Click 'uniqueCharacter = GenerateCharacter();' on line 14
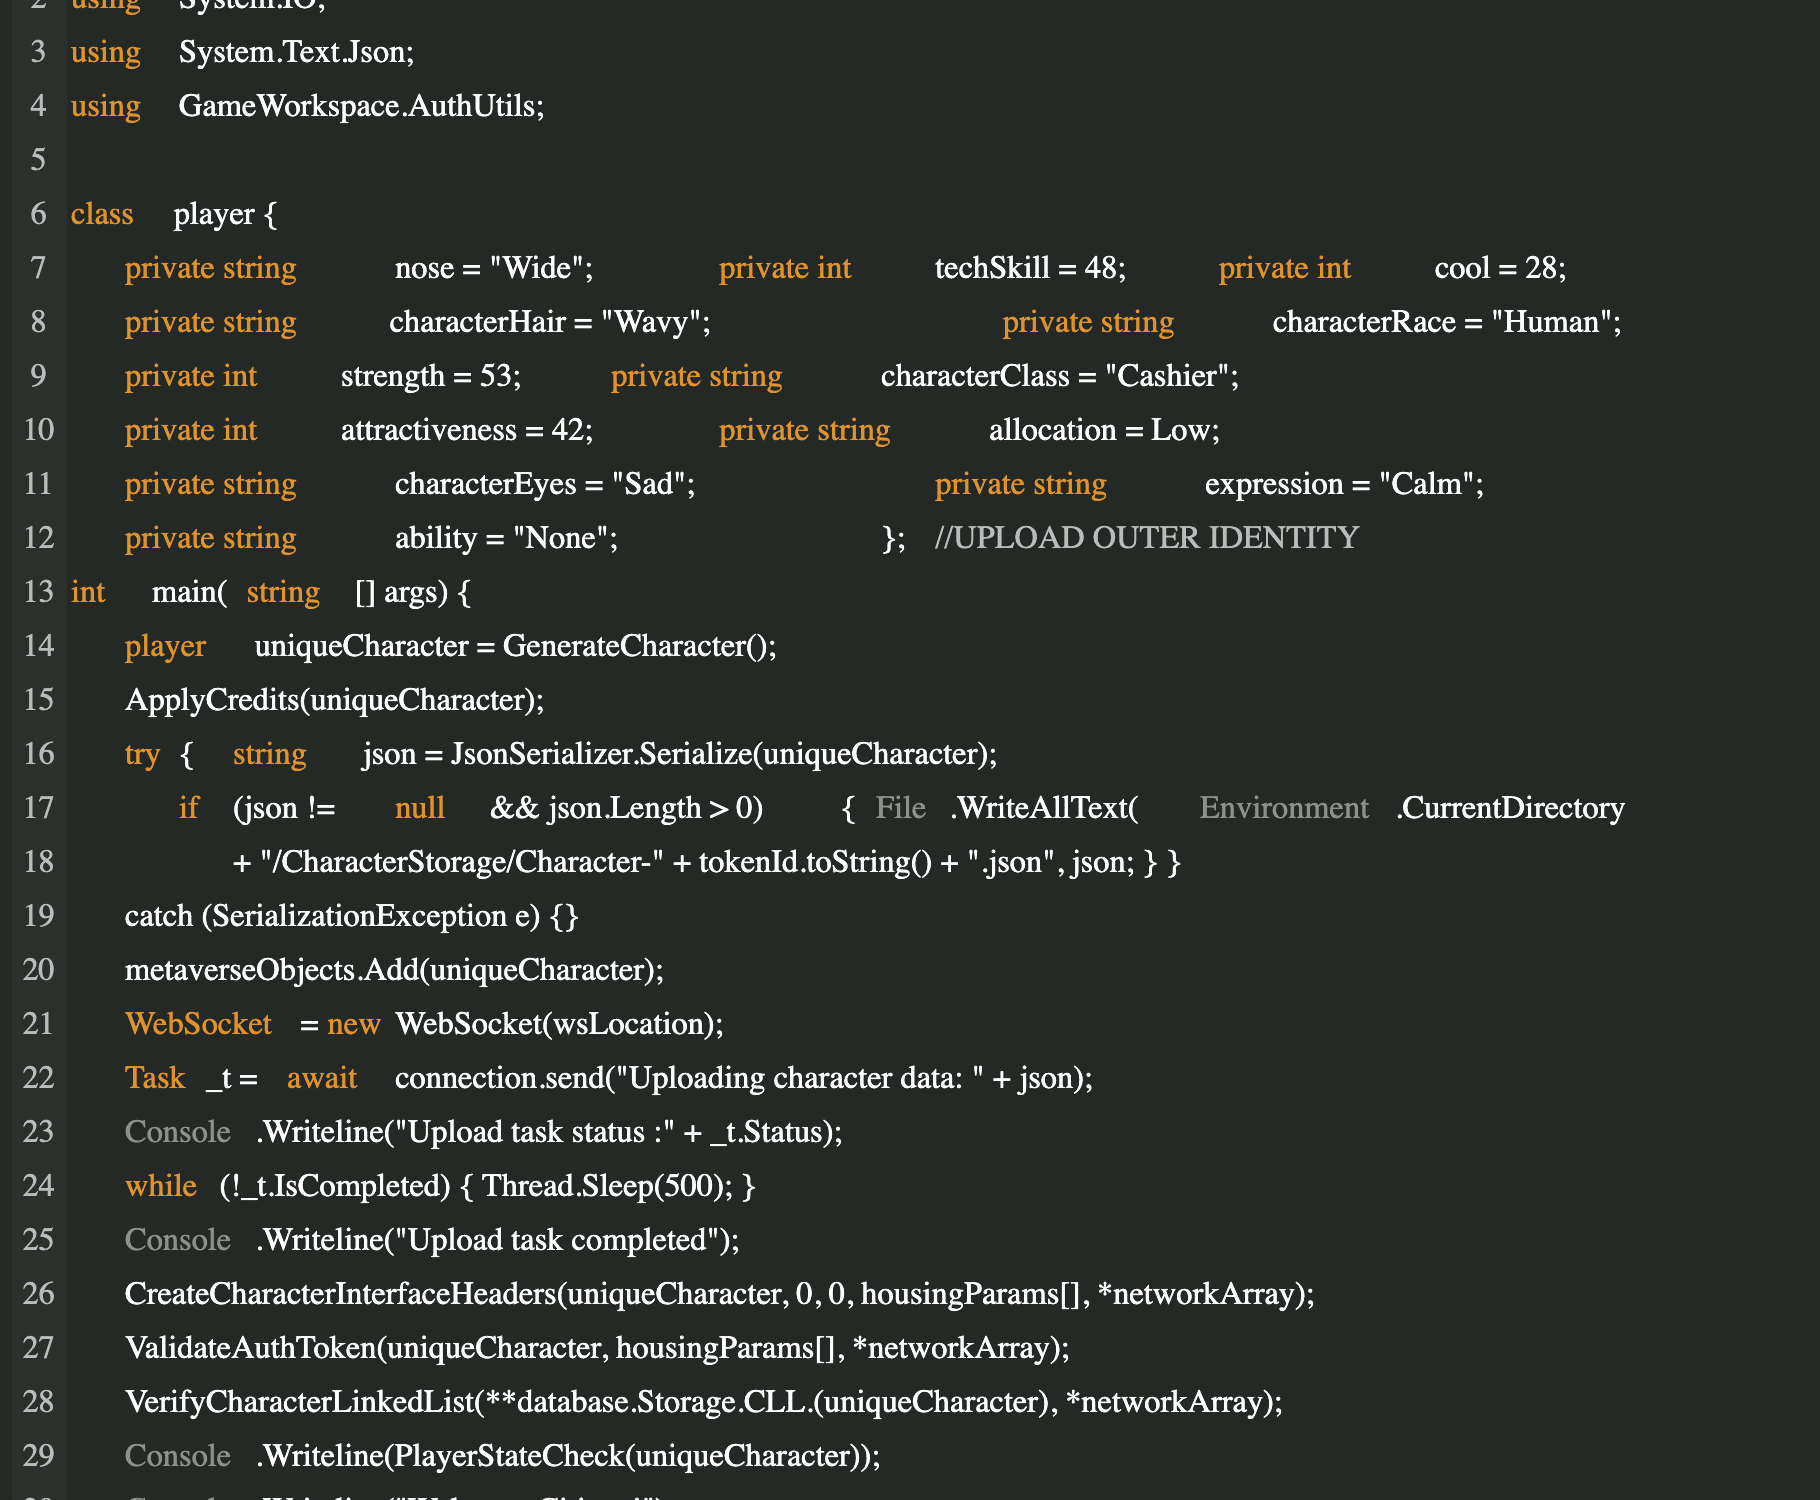 click(x=515, y=645)
